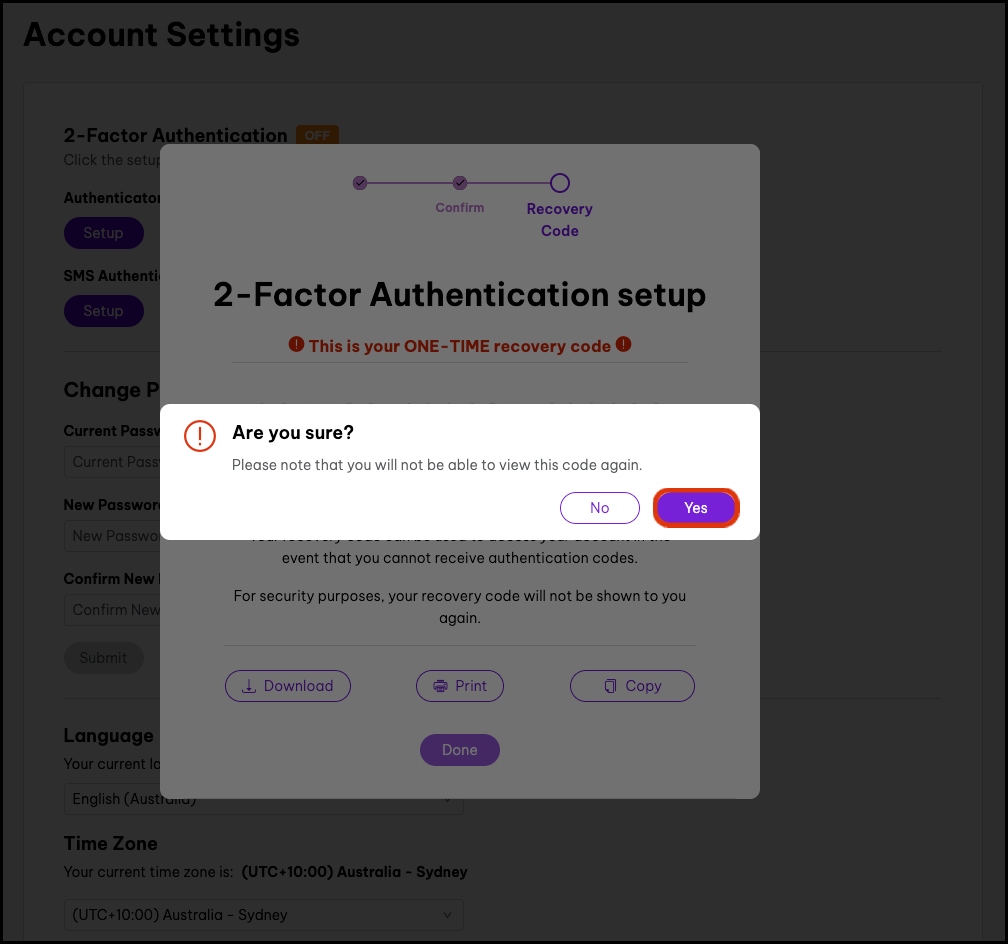
Task: Open the Time Zone dropdown
Action: (x=263, y=915)
